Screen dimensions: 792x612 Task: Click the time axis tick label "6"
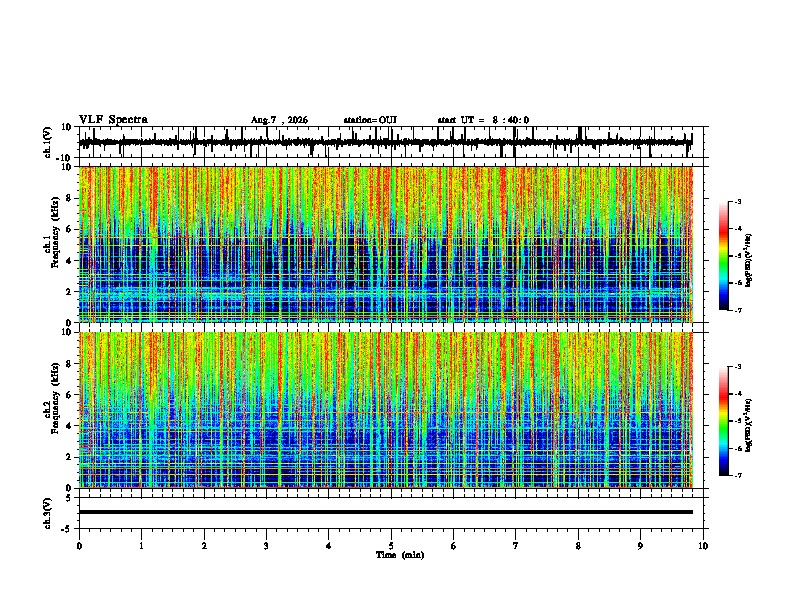point(454,546)
